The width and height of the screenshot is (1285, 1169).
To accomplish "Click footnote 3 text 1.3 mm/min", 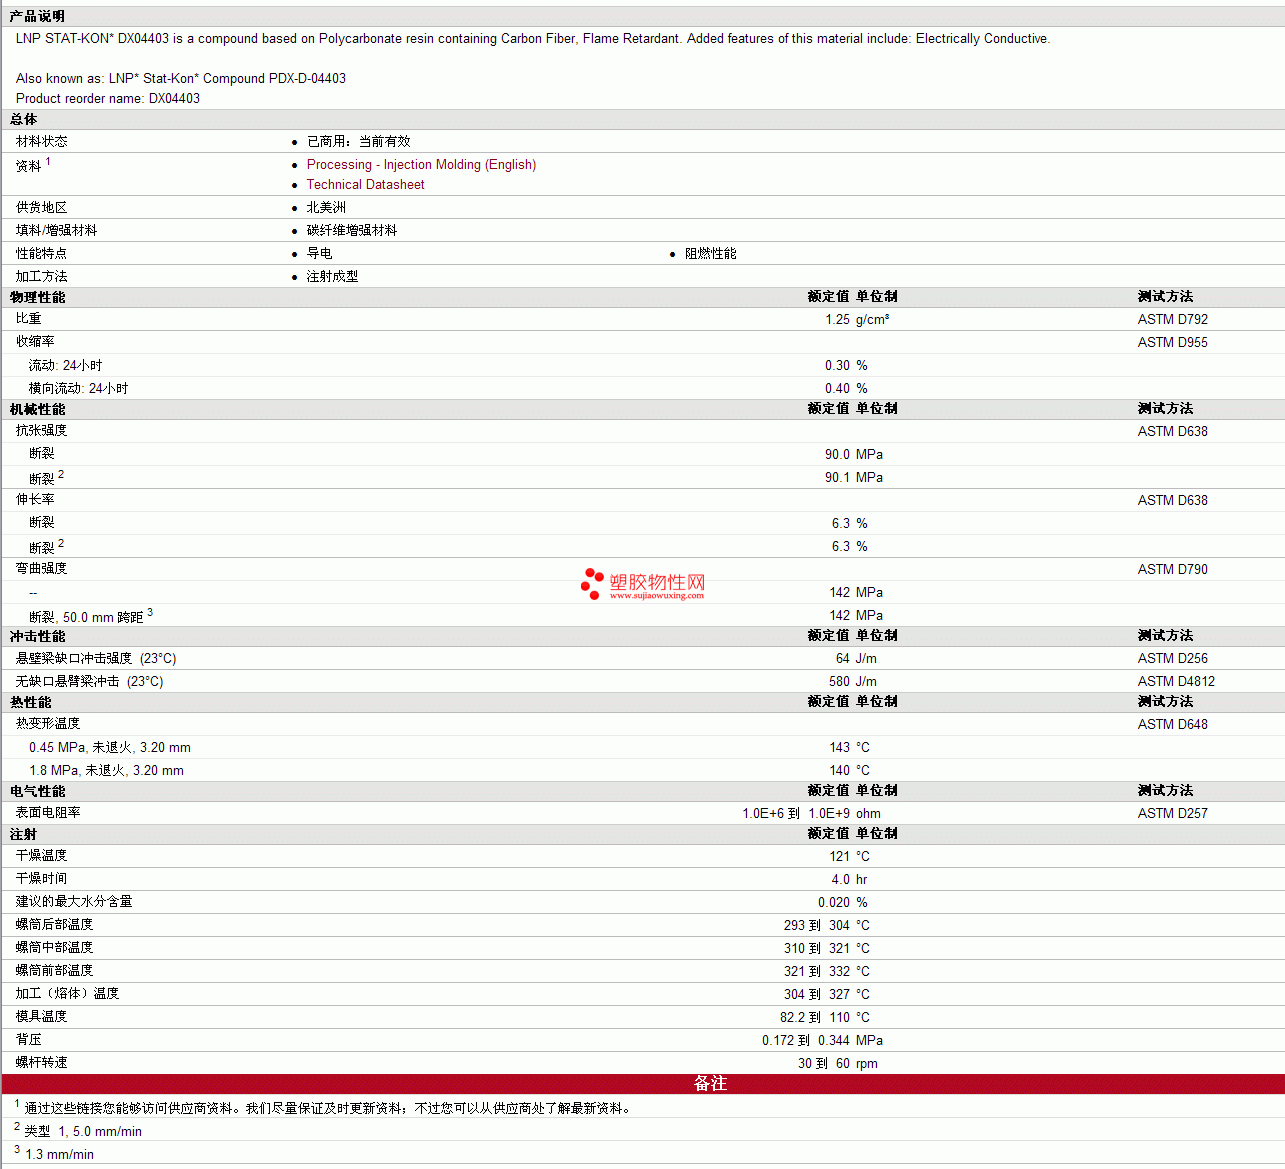I will point(59,1155).
